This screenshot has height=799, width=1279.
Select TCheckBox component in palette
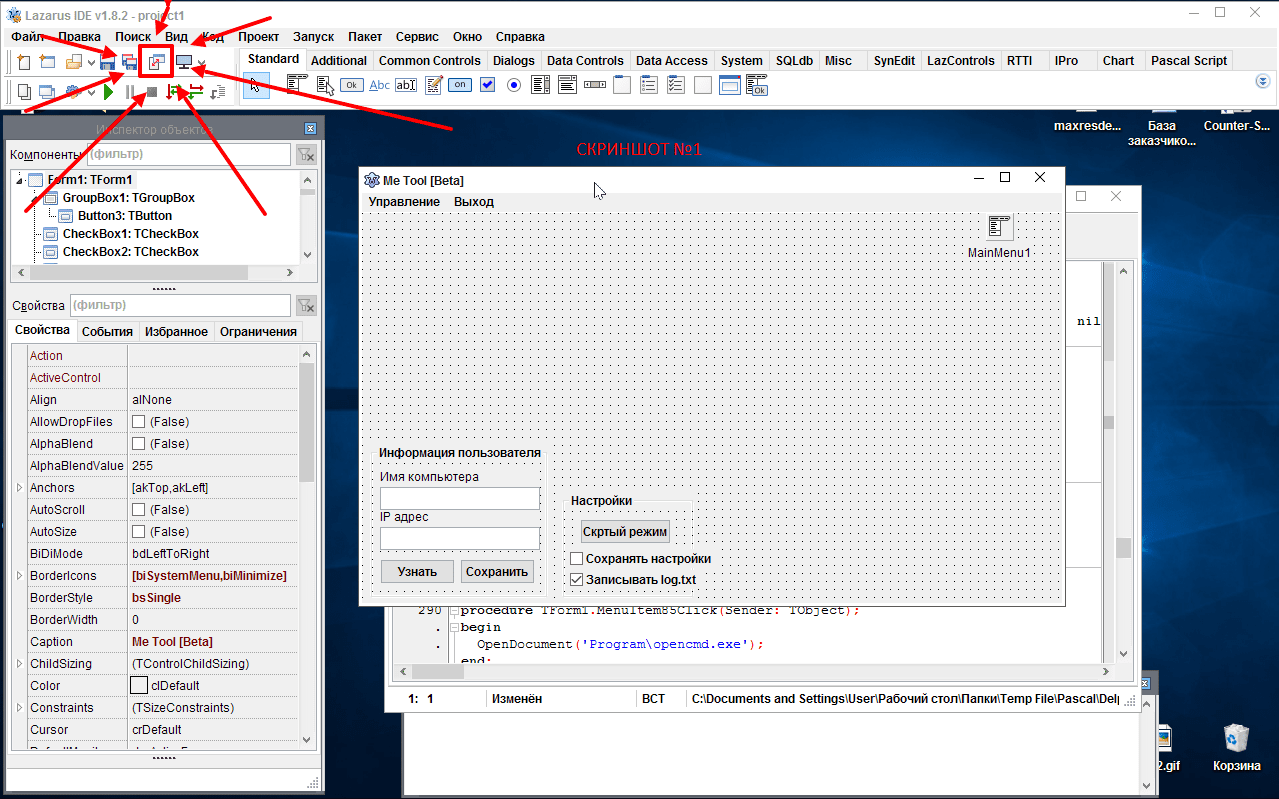coord(487,85)
